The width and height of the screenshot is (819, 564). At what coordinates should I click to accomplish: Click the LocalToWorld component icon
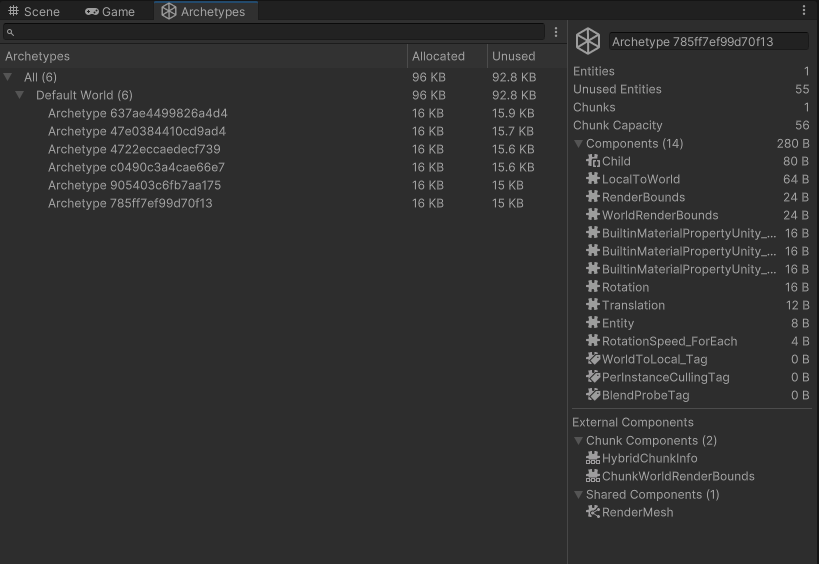pyautogui.click(x=593, y=179)
